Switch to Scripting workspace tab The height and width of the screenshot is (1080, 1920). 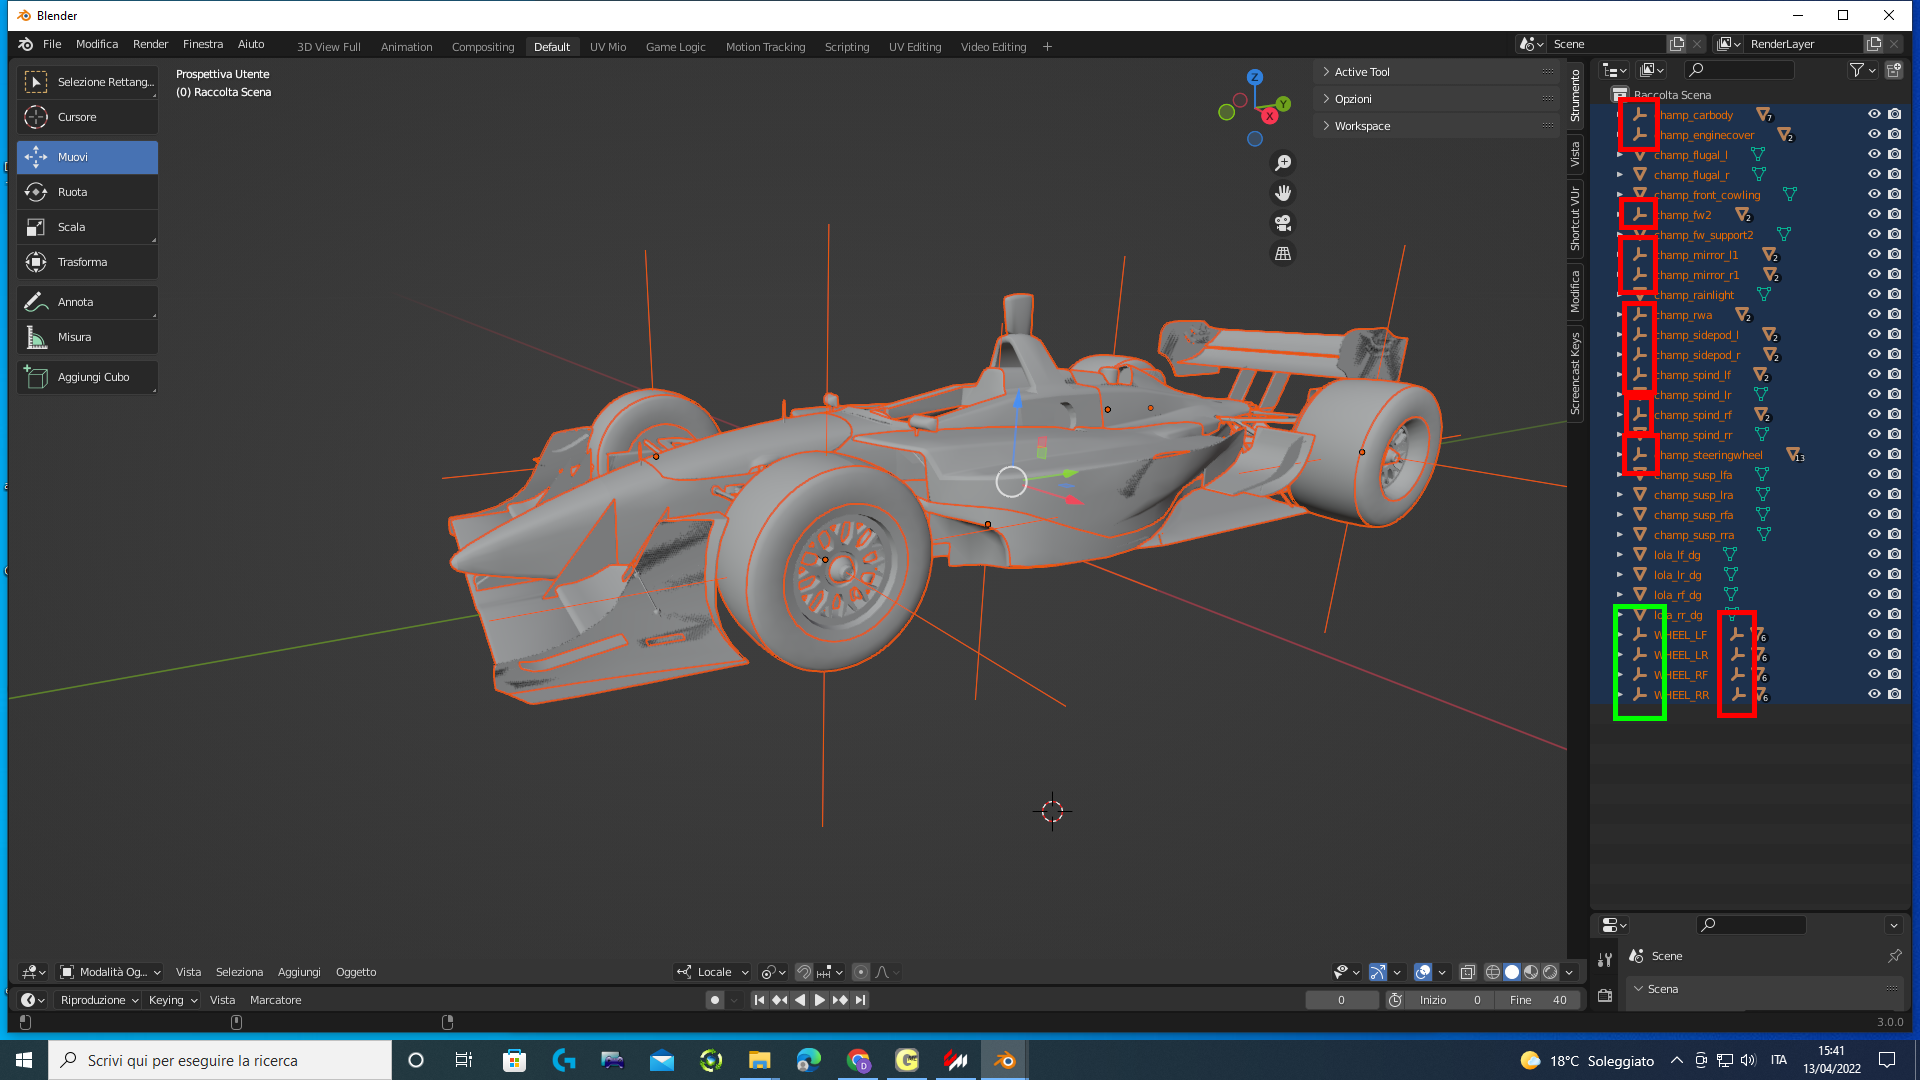(847, 47)
